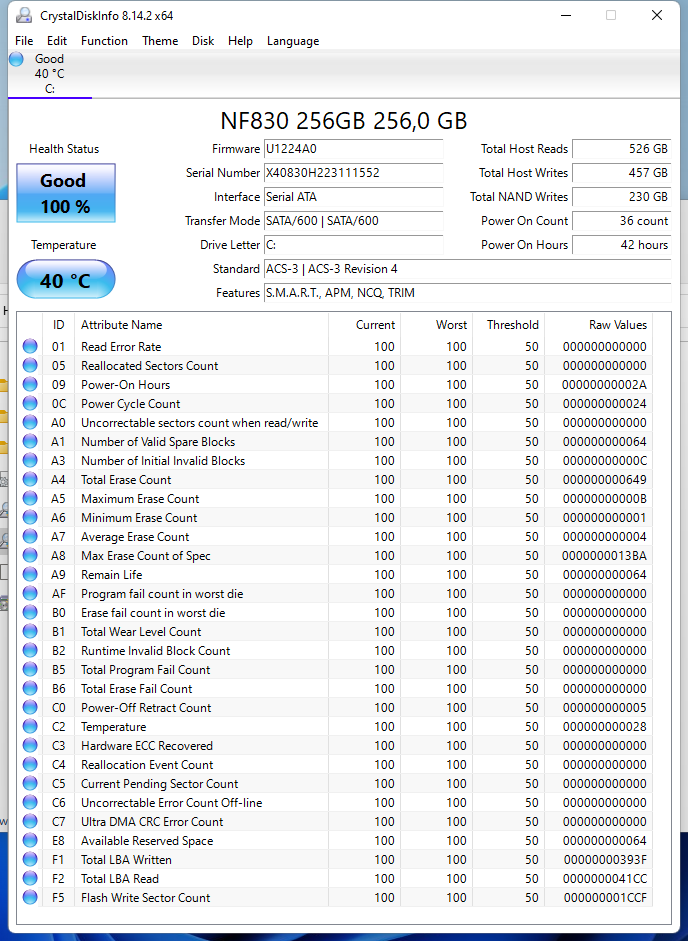This screenshot has width=688, height=941.
Task: Click the Serial Number field
Action: pos(354,173)
